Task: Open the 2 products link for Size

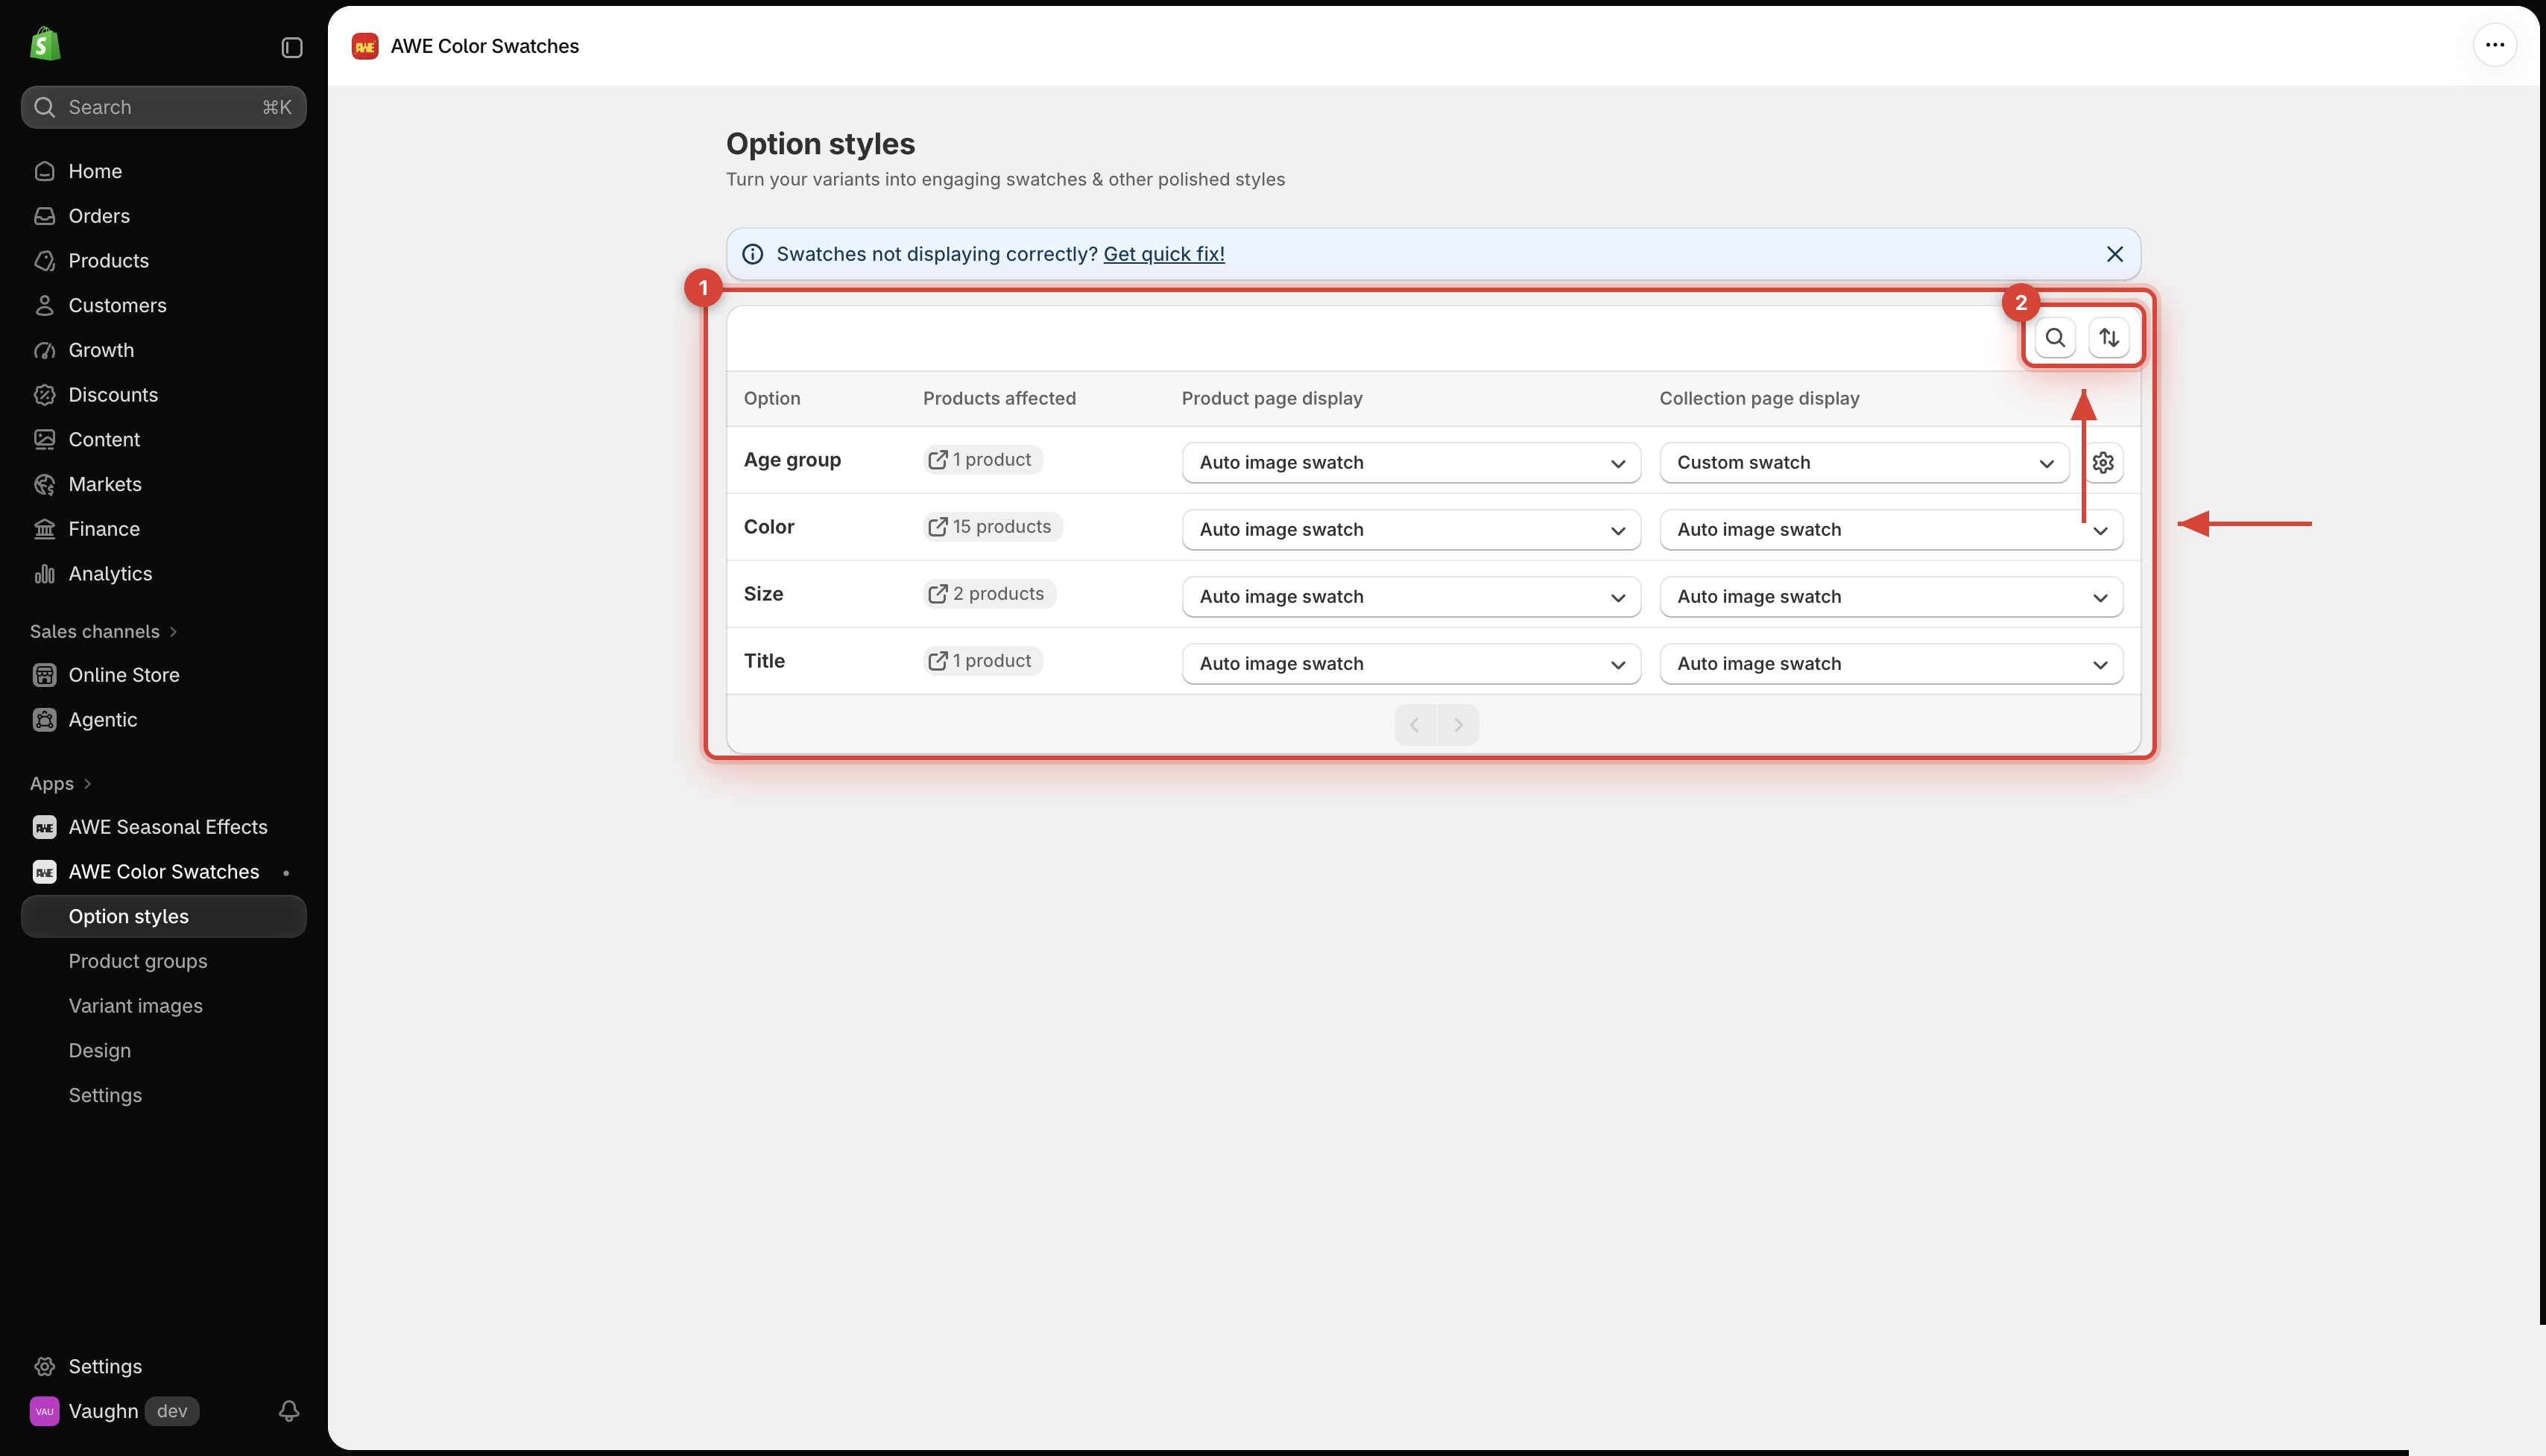Action: tap(989, 594)
